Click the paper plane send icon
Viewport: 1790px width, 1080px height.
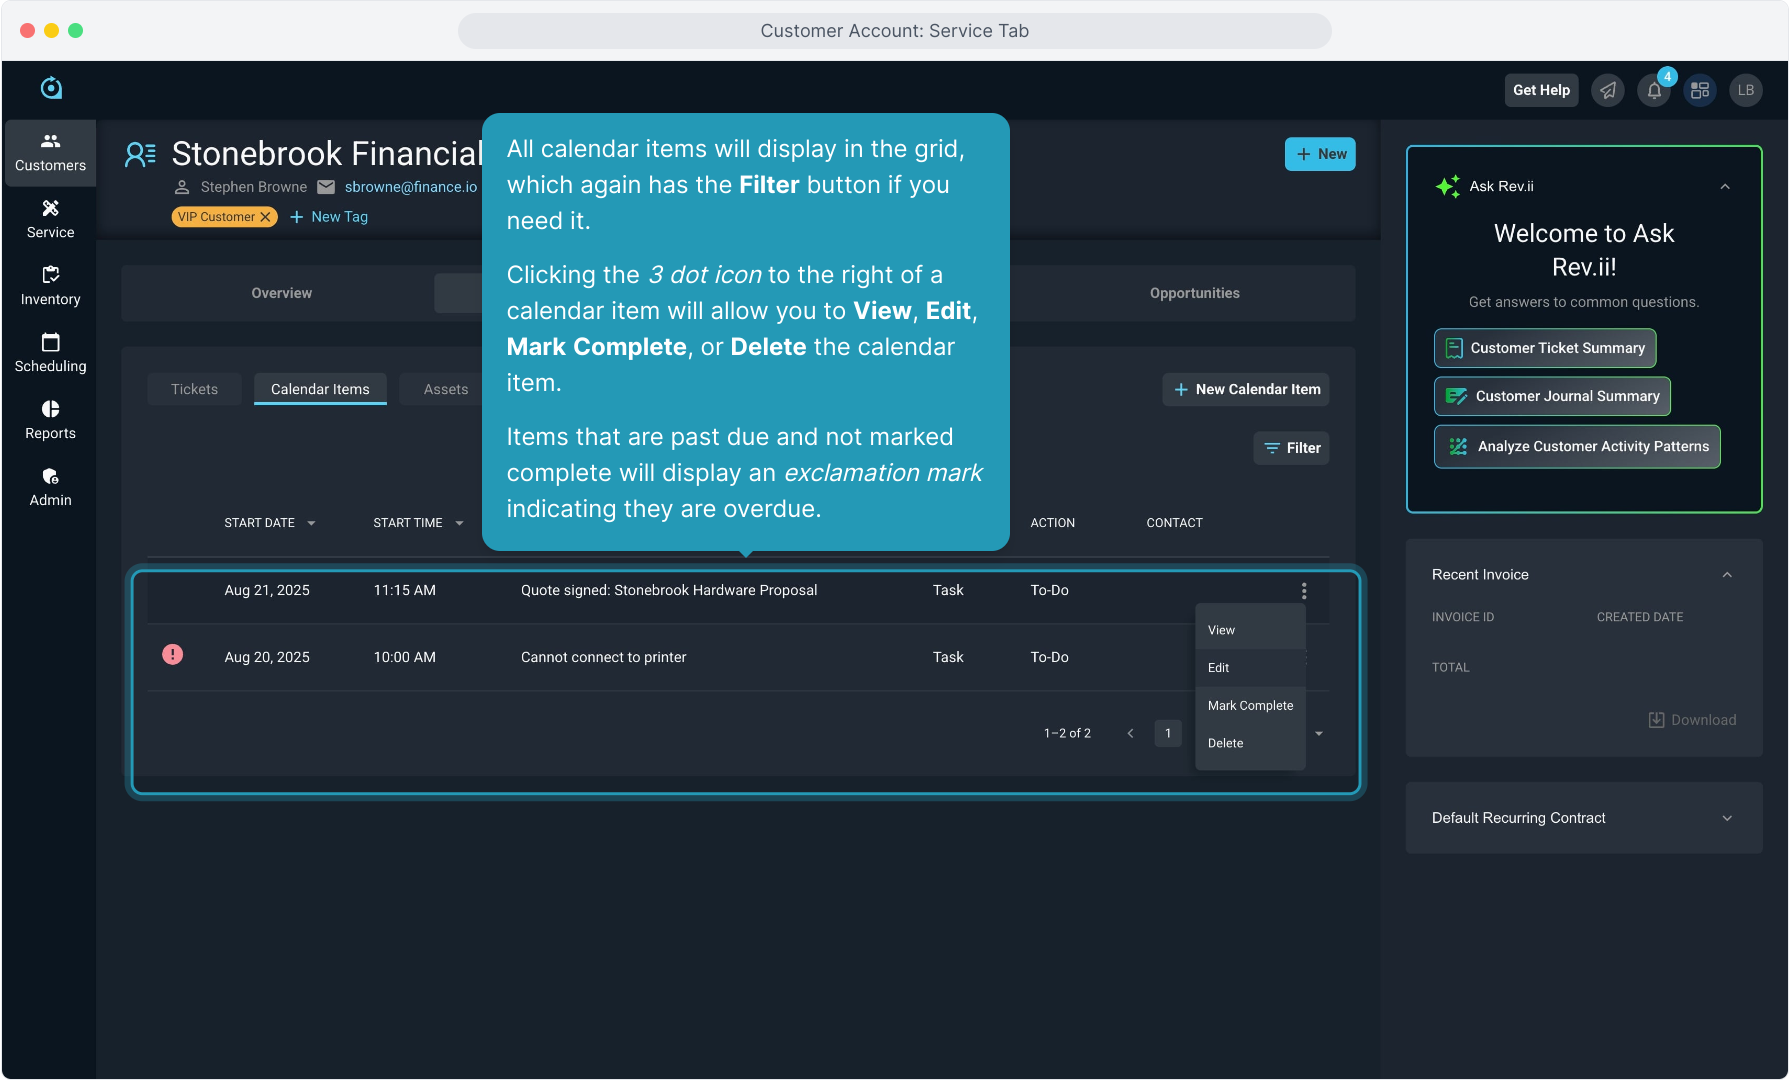(1608, 91)
